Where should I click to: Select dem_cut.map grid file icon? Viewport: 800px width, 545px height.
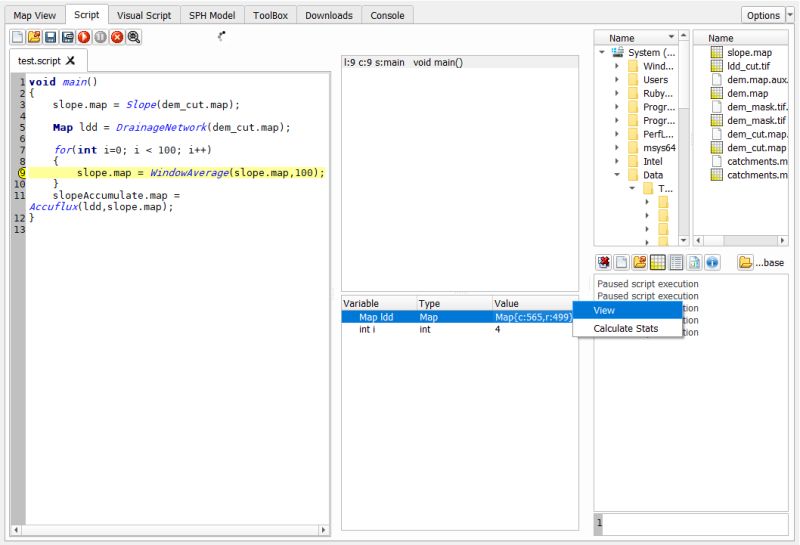(x=717, y=147)
